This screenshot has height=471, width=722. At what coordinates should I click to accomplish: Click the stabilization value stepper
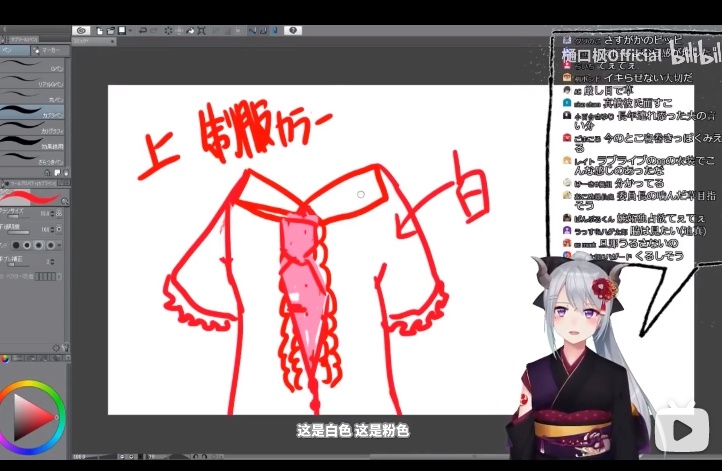tap(52, 262)
